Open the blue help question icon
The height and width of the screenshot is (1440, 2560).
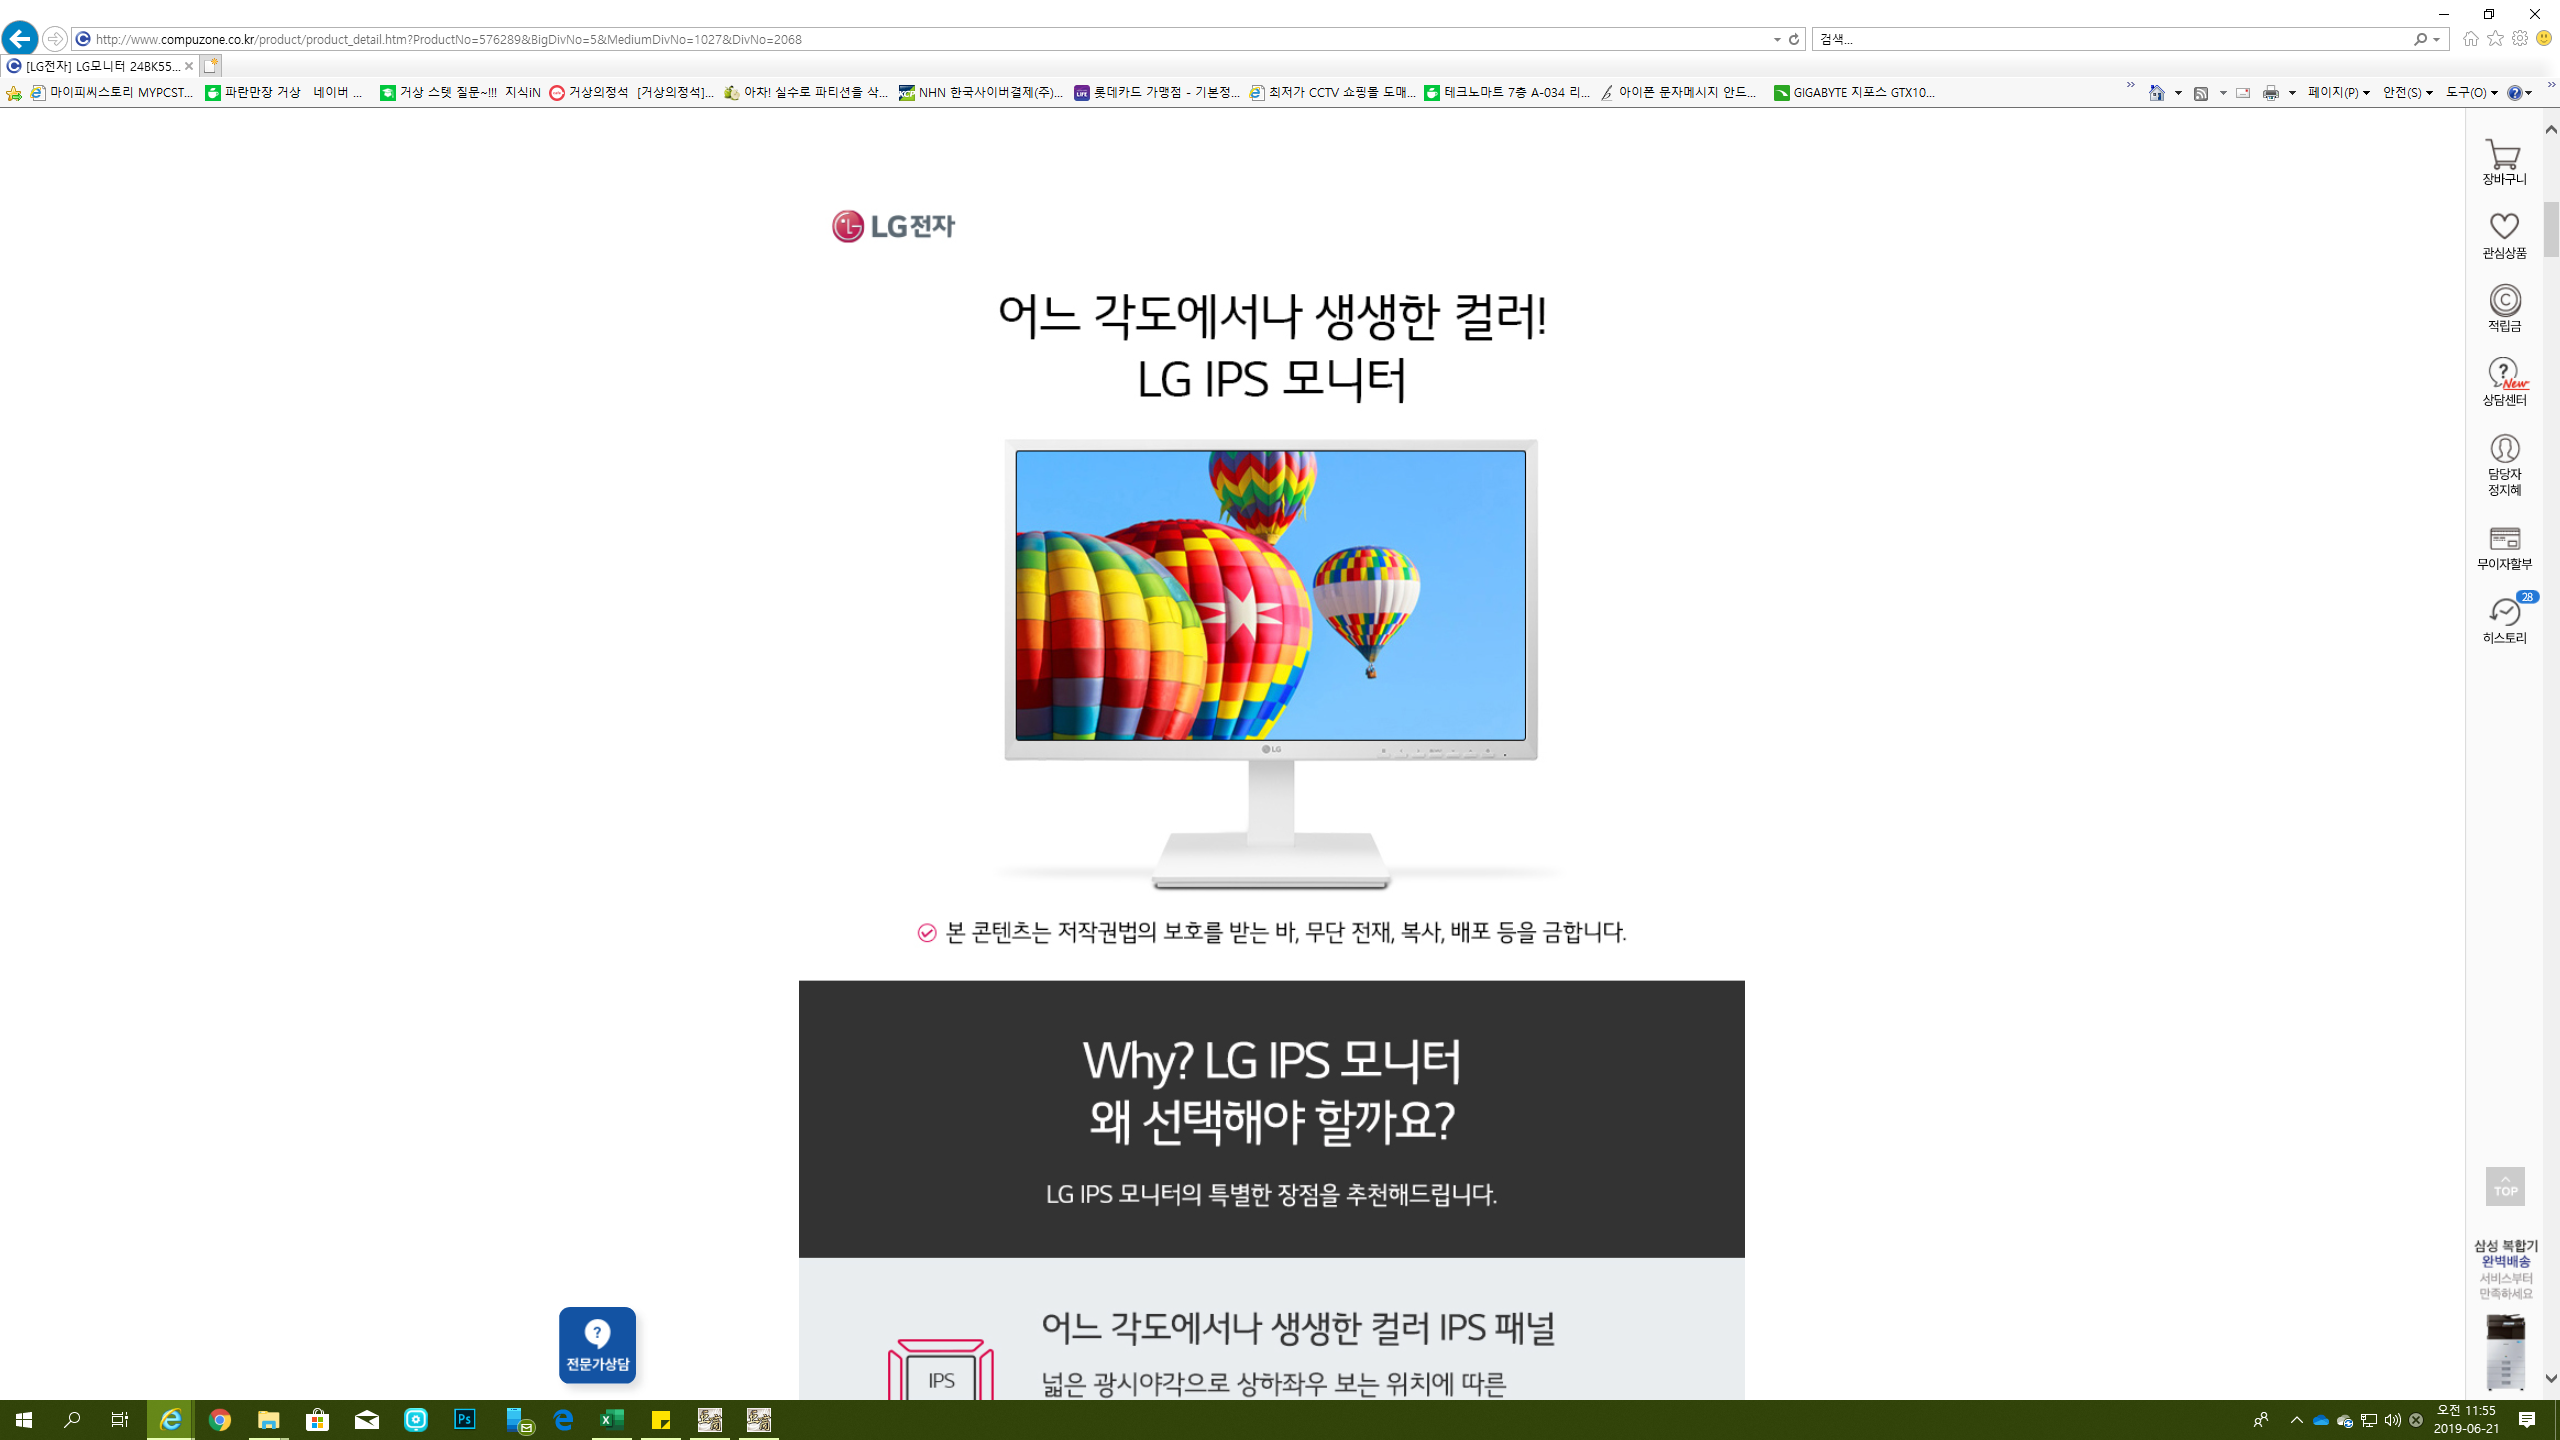click(x=2515, y=93)
